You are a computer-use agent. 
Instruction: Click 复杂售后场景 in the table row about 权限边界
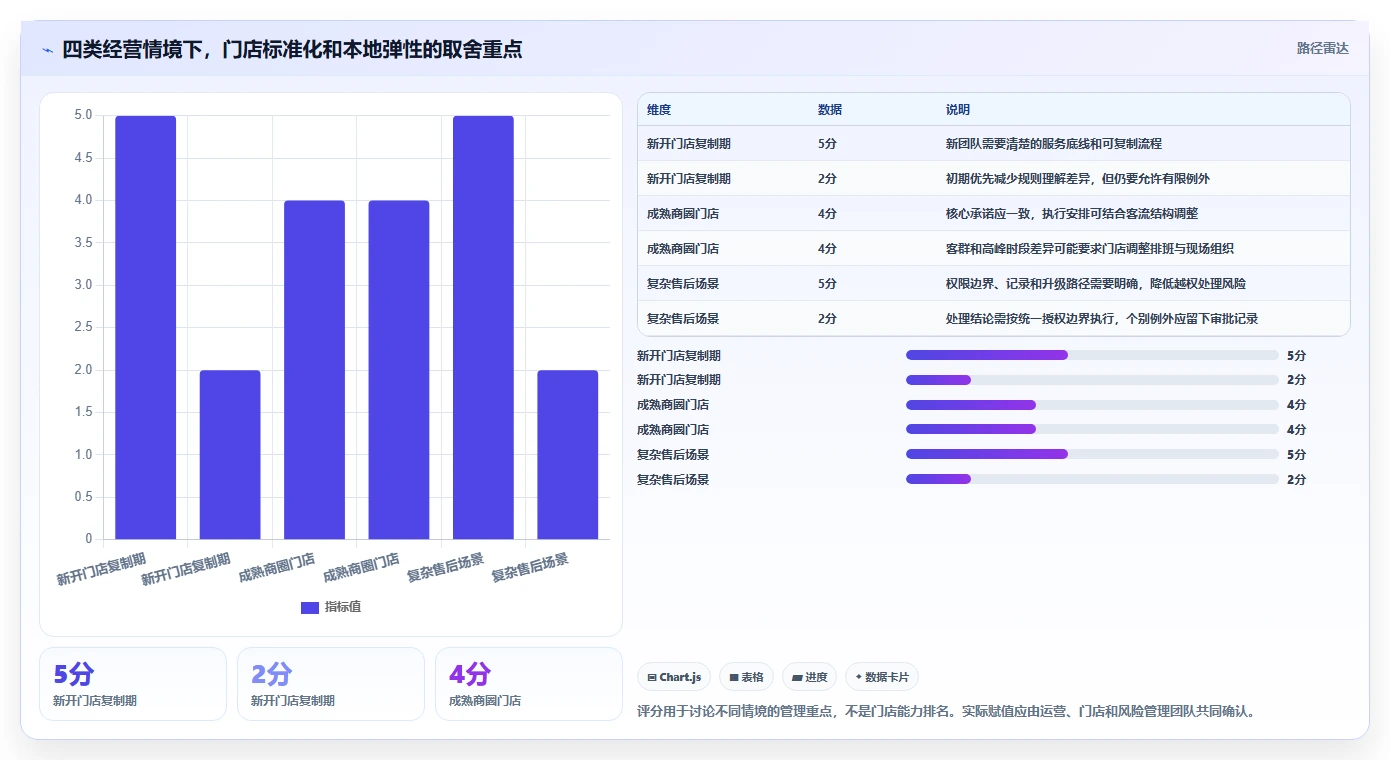coord(683,284)
